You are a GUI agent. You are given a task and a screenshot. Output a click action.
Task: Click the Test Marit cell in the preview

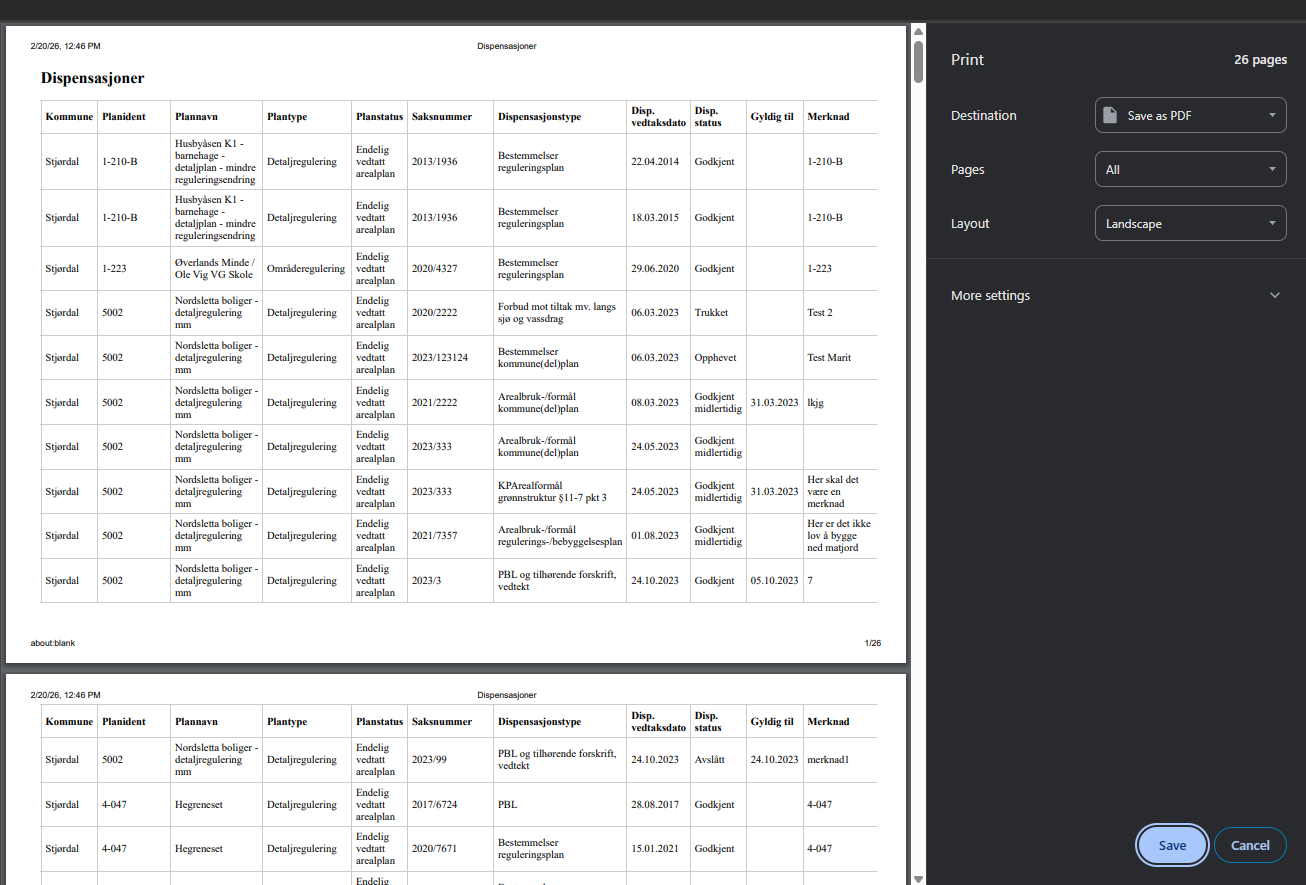tap(829, 358)
